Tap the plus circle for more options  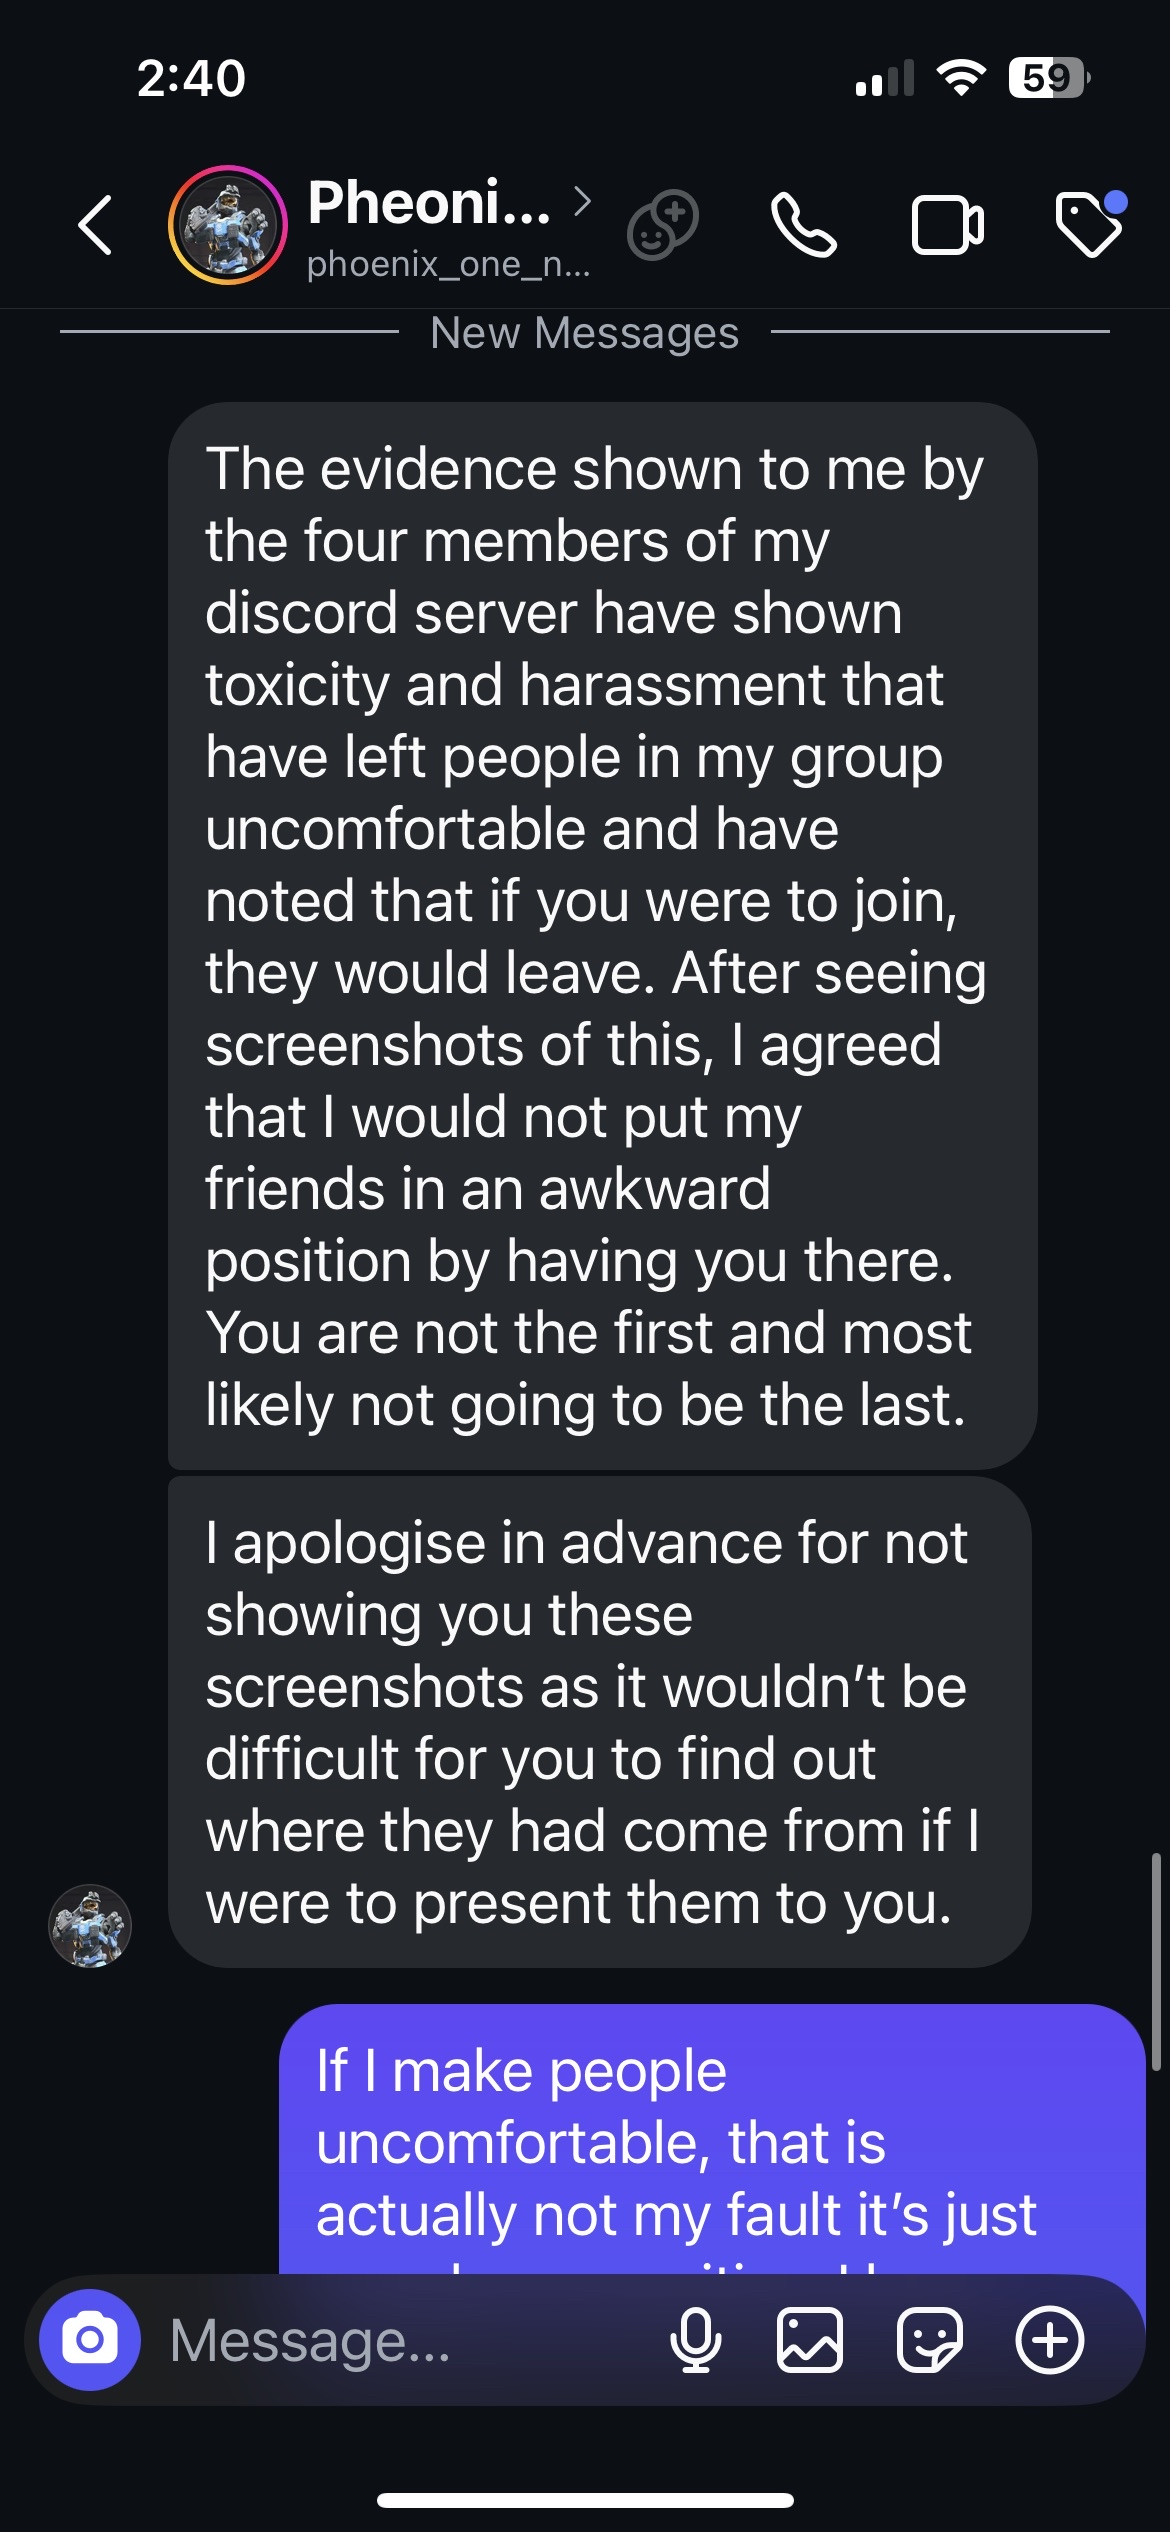click(x=1049, y=2340)
